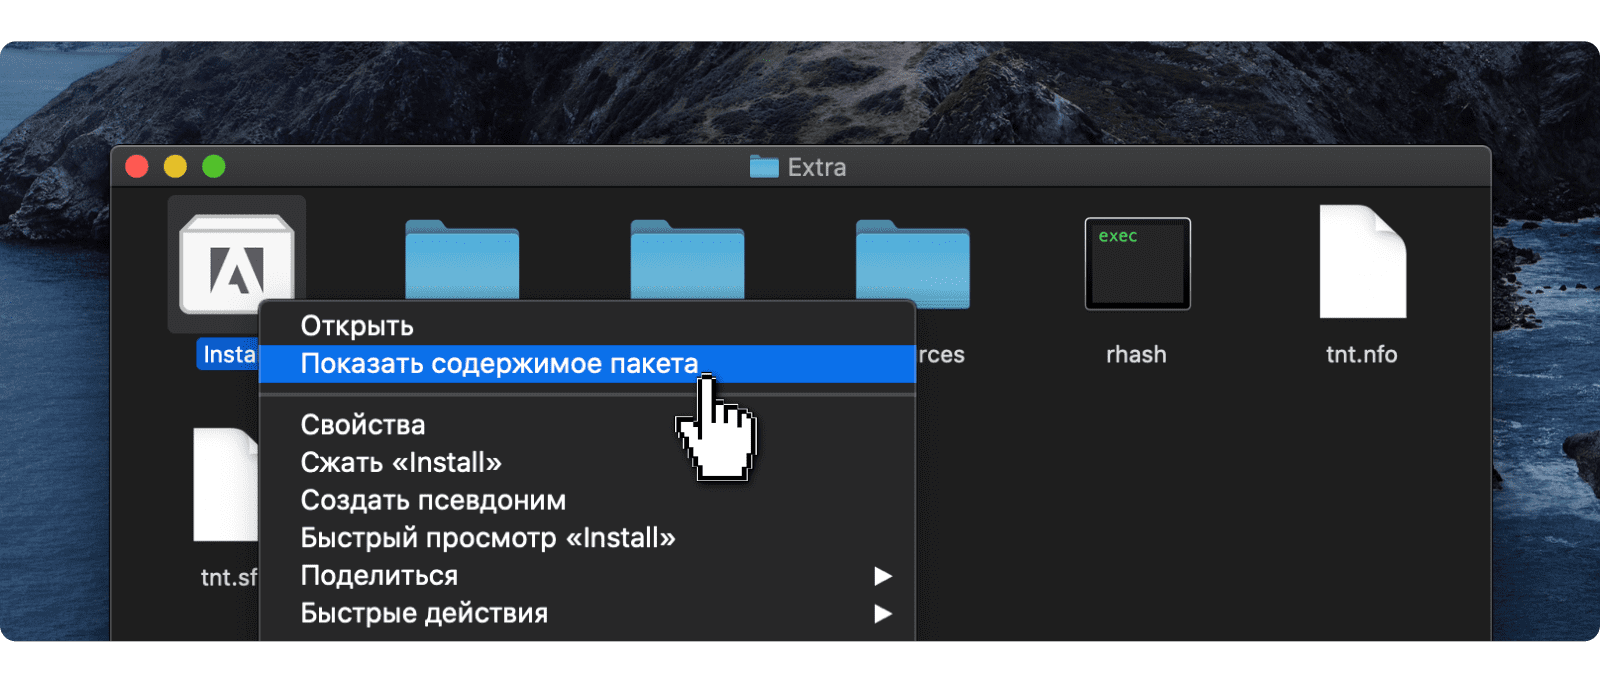Open Свойства from the context menu
Viewport: 1600px width, 680px height.
tap(363, 425)
